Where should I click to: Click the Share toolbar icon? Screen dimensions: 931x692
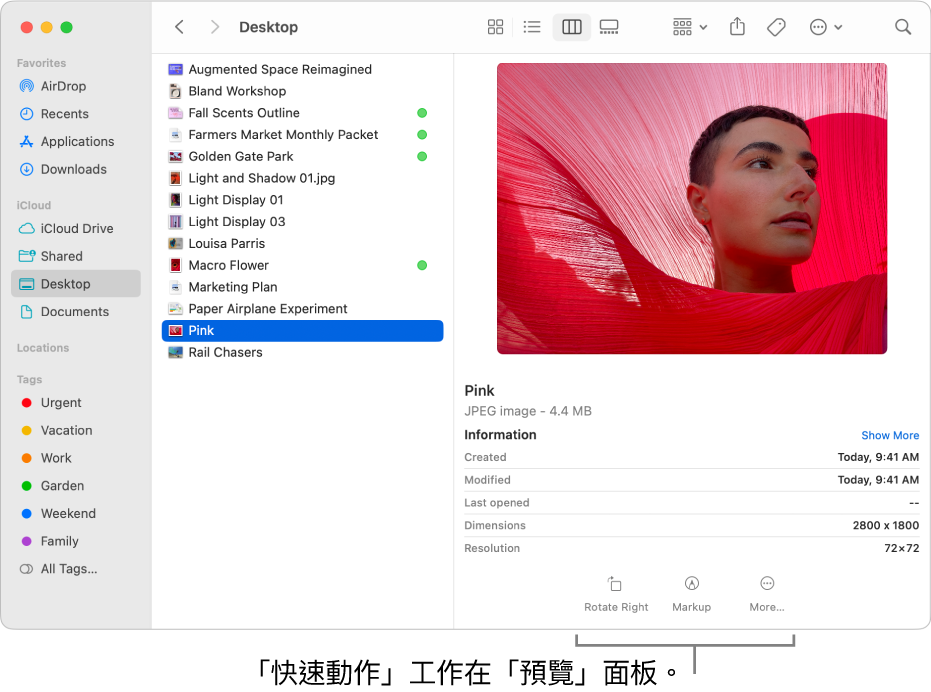tap(737, 26)
